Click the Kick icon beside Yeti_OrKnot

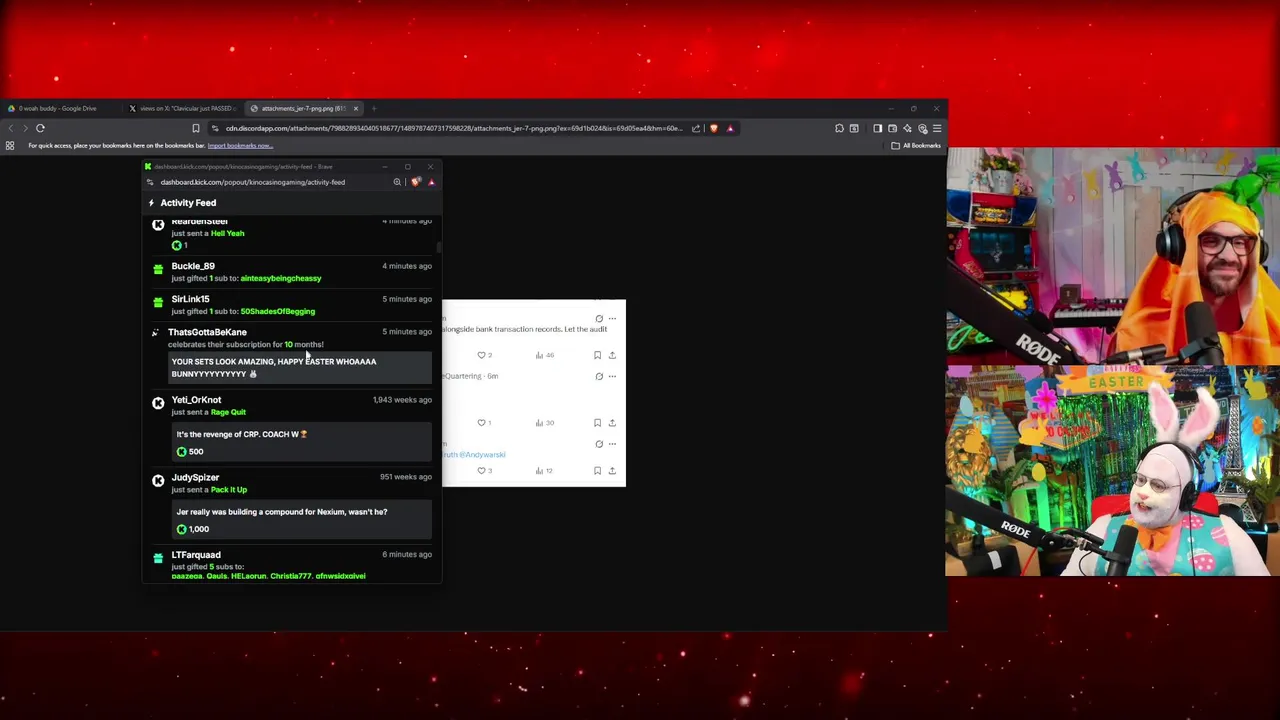click(158, 403)
